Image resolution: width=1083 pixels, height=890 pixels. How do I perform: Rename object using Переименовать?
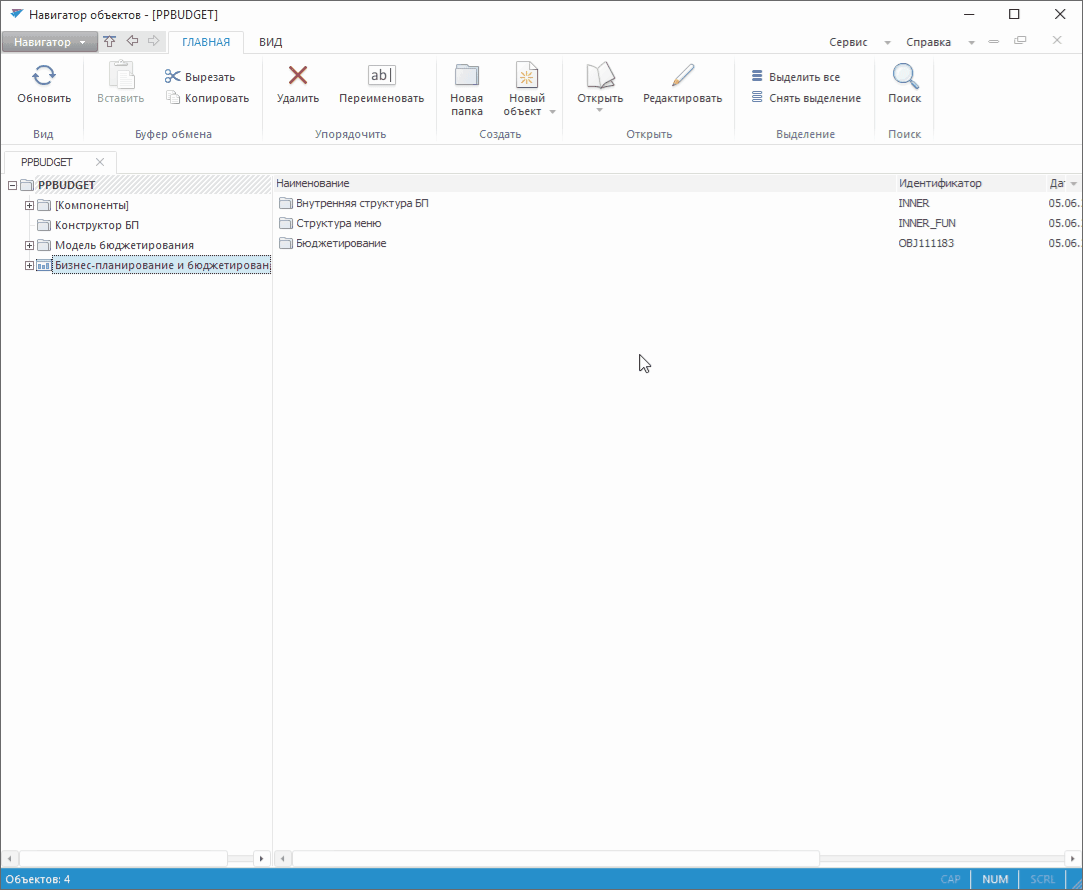pyautogui.click(x=381, y=84)
